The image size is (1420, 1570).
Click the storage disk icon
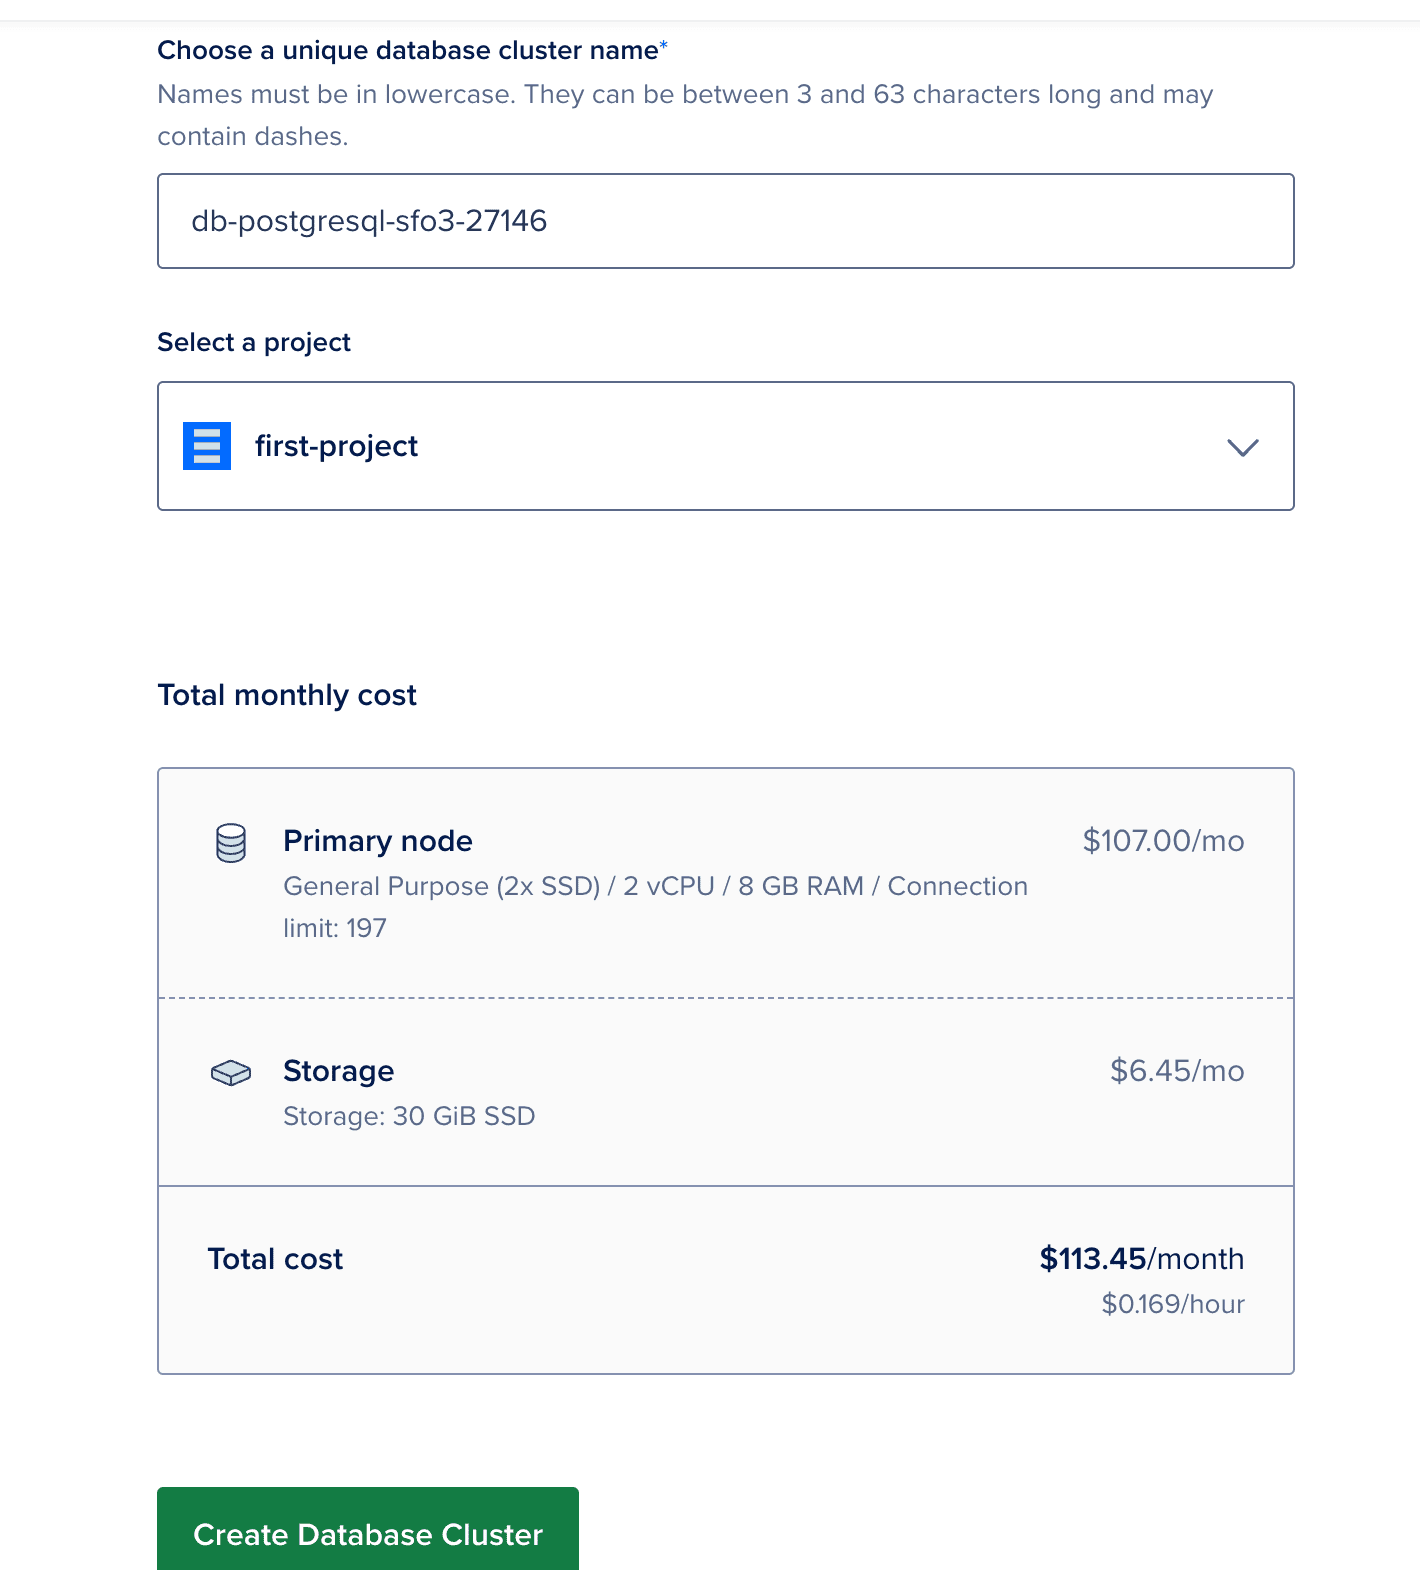[231, 1073]
